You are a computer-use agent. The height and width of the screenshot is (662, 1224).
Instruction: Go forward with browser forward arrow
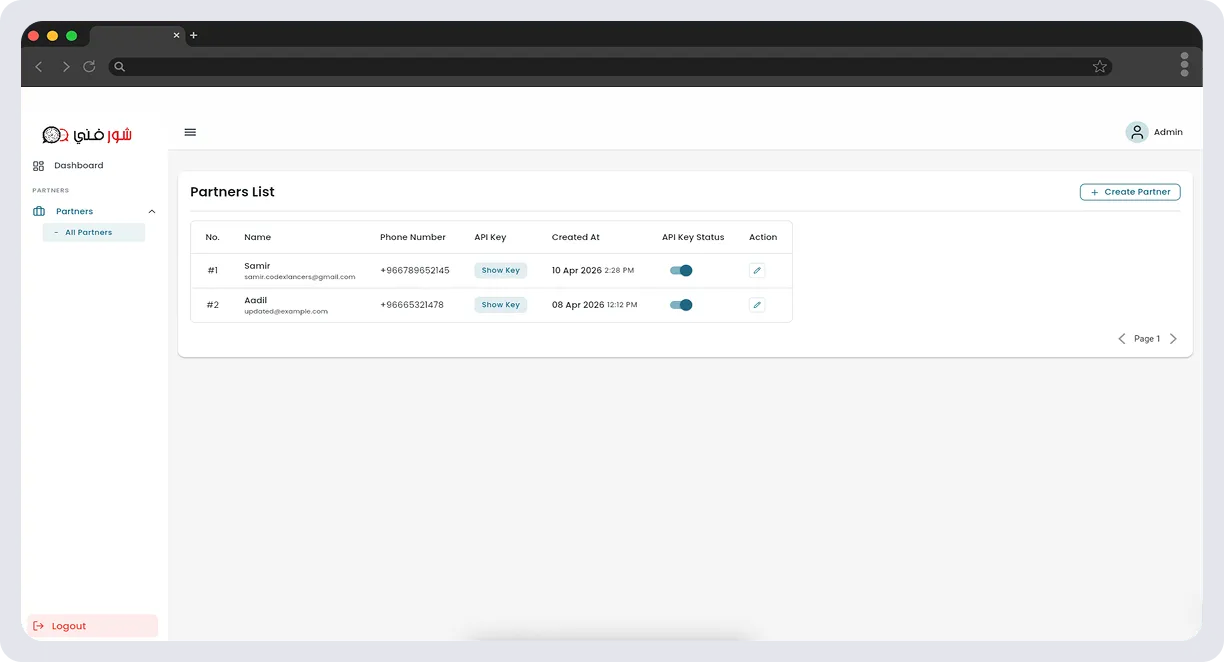65,66
